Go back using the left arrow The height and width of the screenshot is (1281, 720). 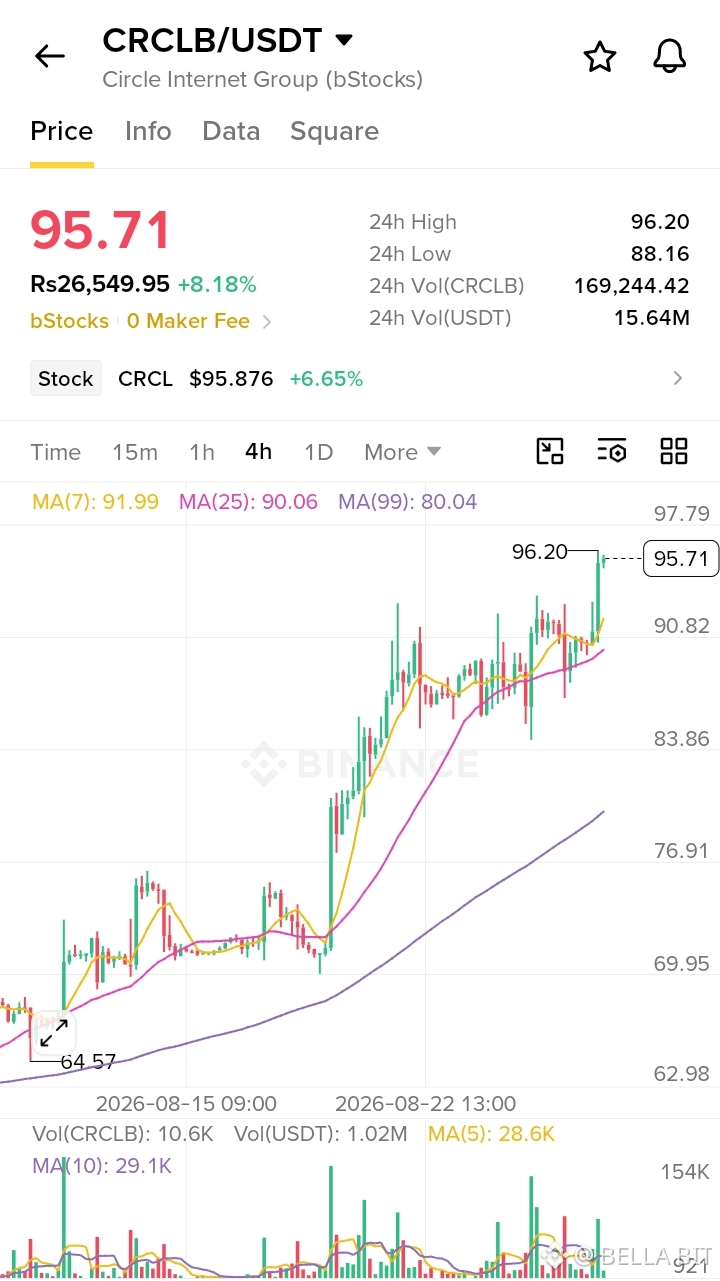coord(49,56)
